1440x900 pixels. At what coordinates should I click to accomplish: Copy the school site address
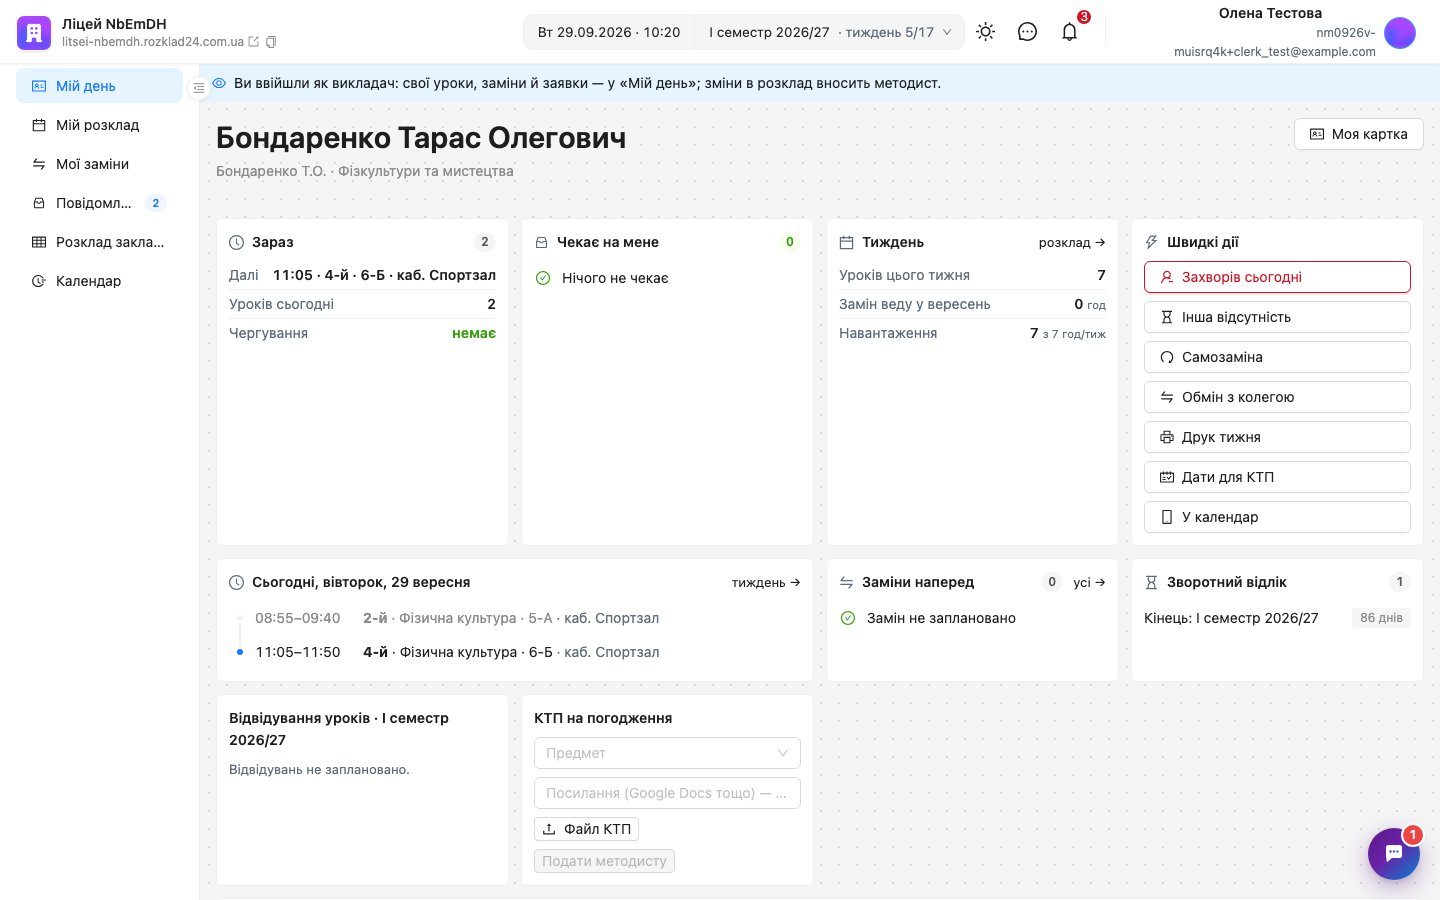(x=271, y=42)
